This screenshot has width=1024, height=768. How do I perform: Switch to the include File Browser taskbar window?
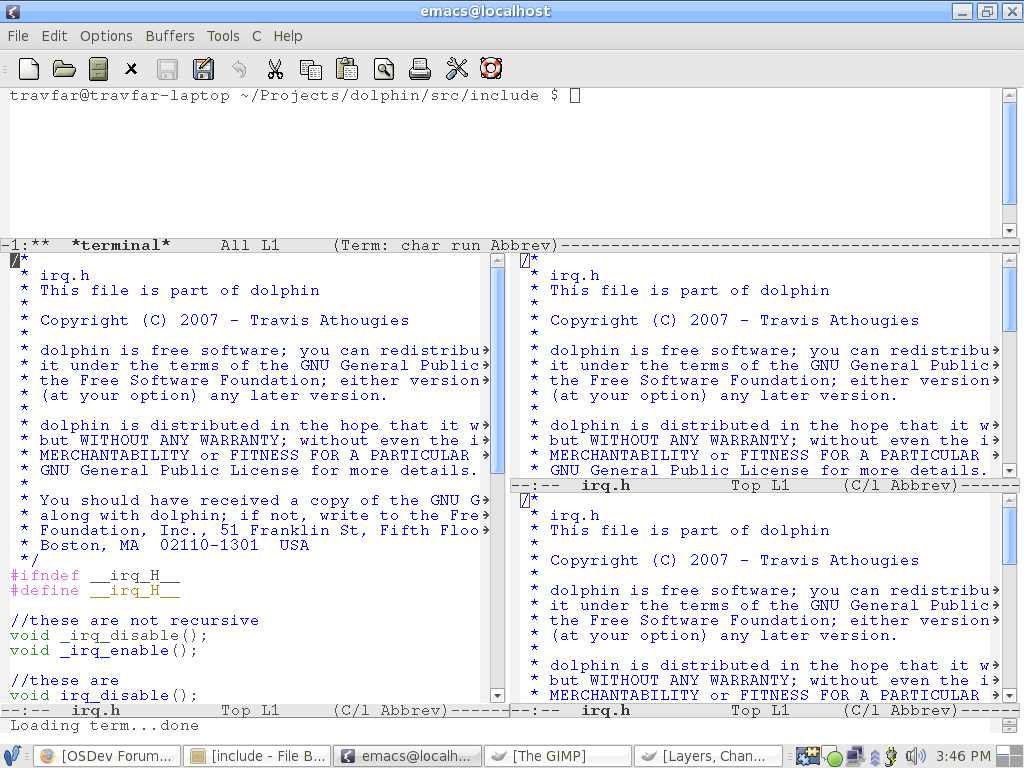tap(257, 756)
